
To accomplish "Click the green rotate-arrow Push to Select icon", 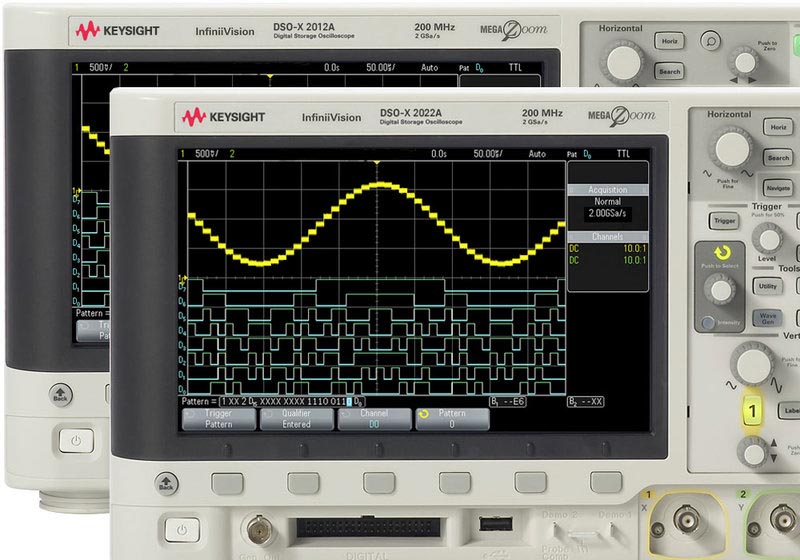I will 721,252.
